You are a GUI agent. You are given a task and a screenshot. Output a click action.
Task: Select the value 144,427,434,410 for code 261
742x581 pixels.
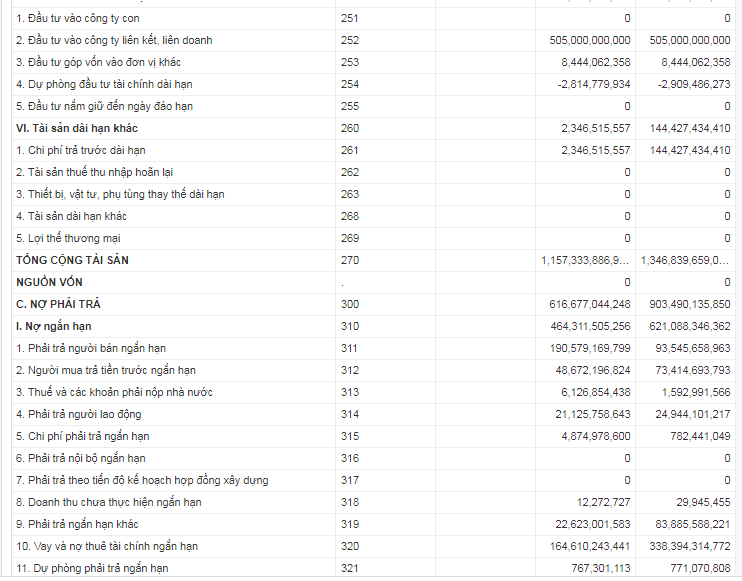click(690, 150)
